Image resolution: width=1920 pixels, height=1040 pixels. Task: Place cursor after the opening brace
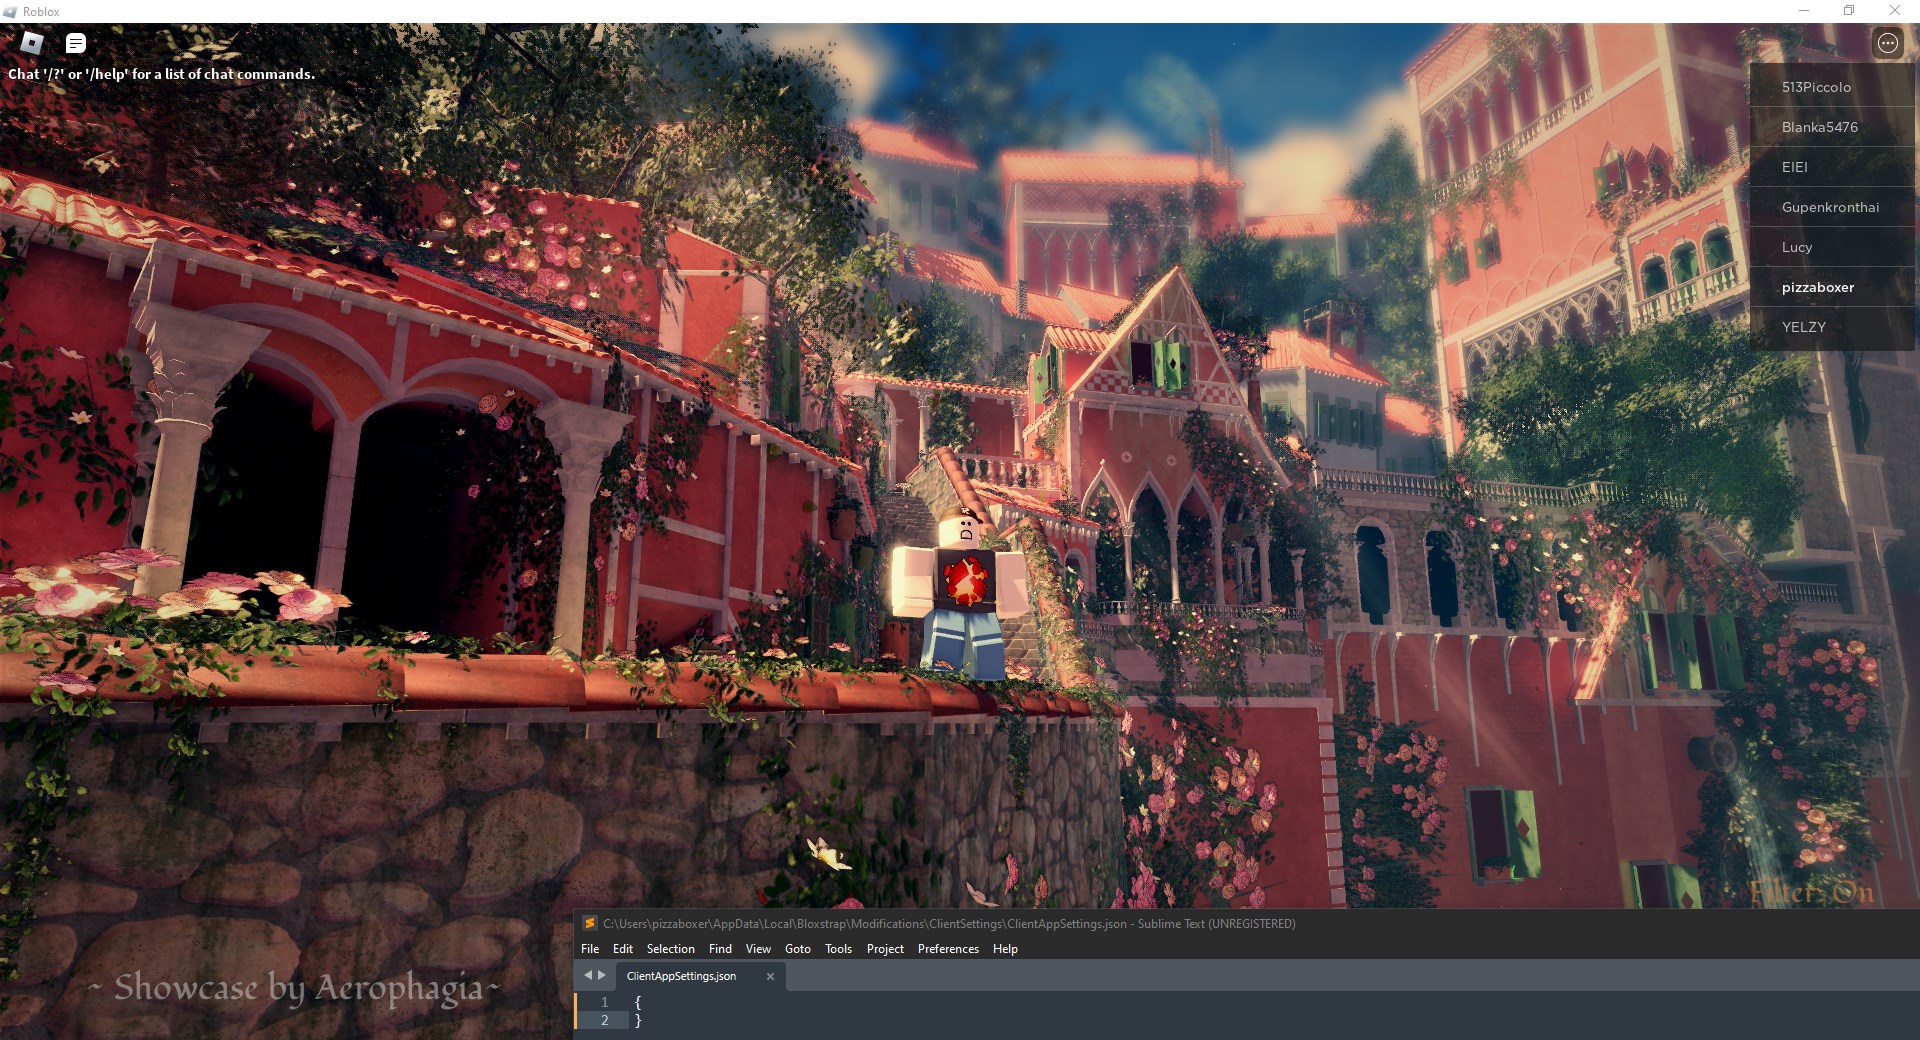(643, 1002)
